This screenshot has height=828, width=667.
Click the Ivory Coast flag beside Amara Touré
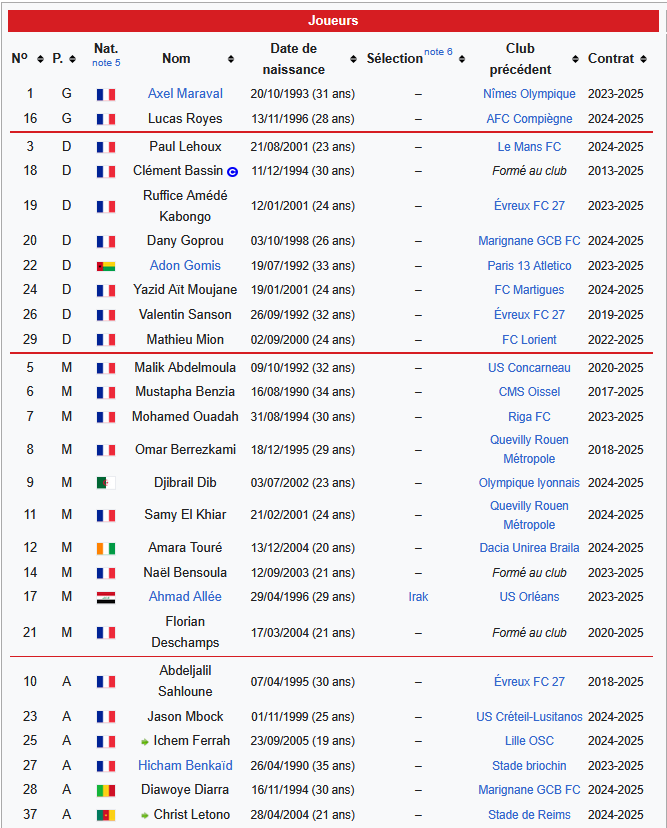105,548
